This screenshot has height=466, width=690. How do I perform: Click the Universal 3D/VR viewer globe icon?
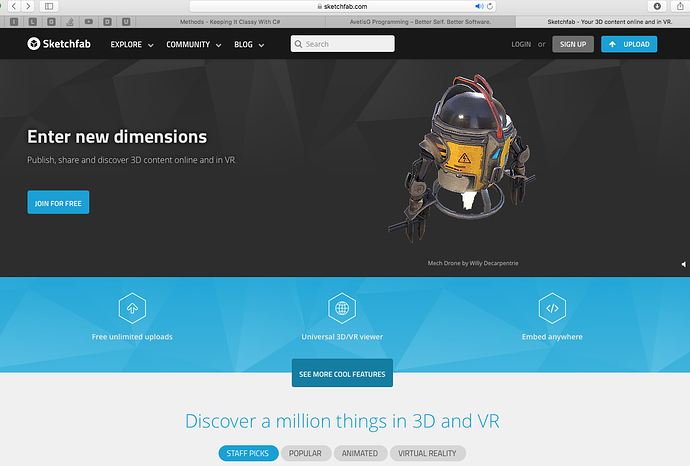(342, 308)
